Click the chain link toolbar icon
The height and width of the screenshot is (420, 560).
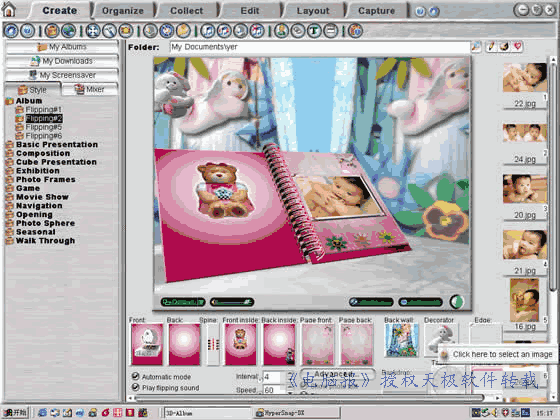tap(298, 31)
